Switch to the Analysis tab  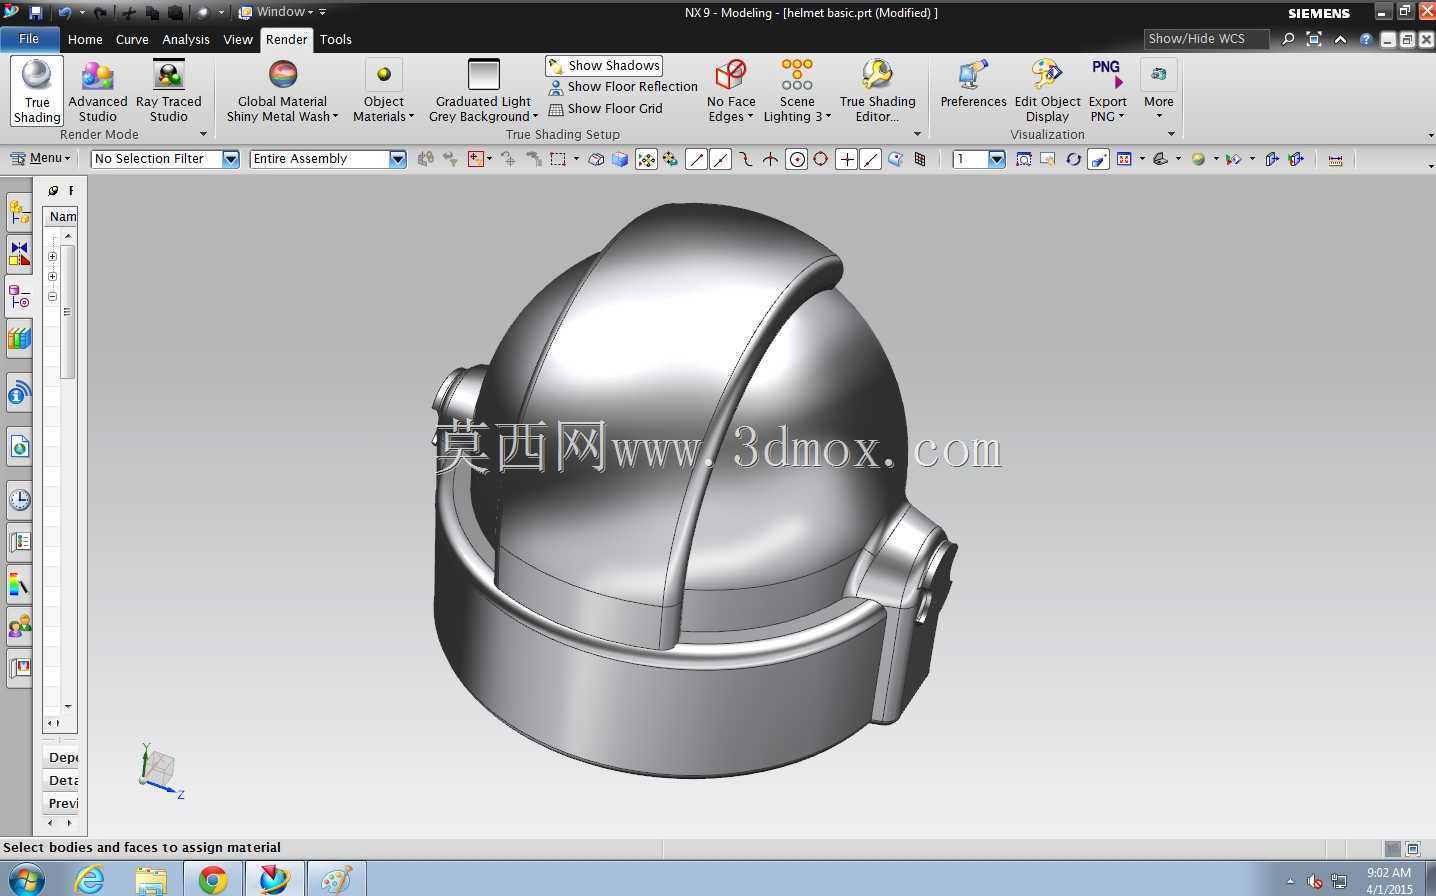pos(186,39)
